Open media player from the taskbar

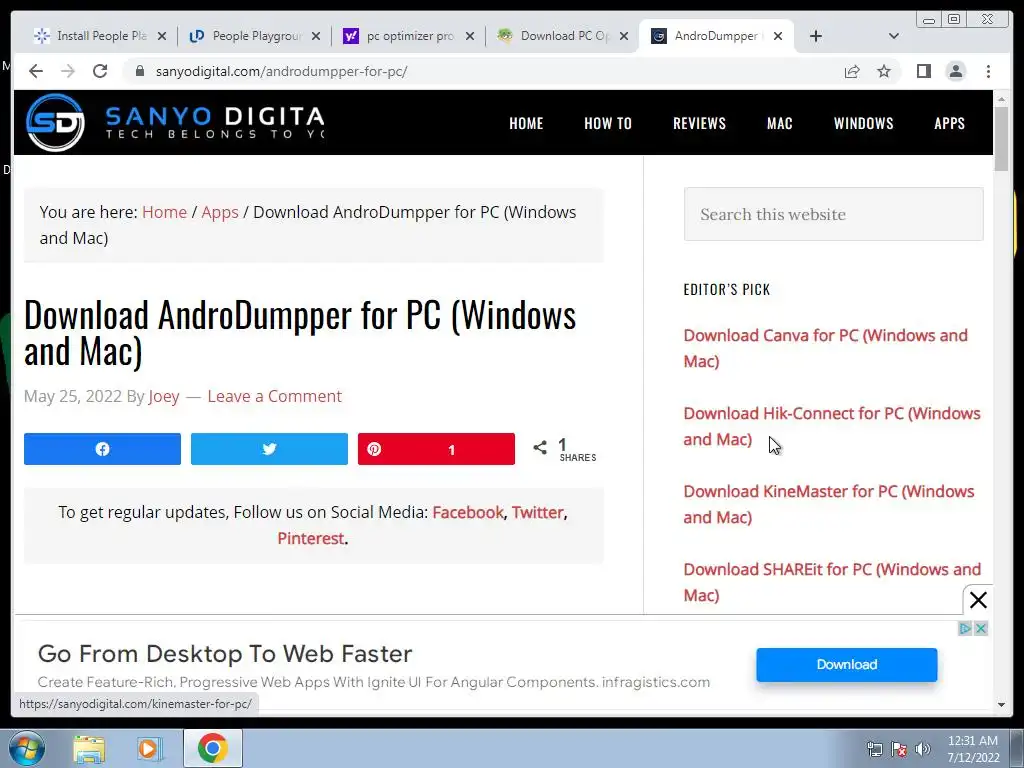click(x=150, y=748)
